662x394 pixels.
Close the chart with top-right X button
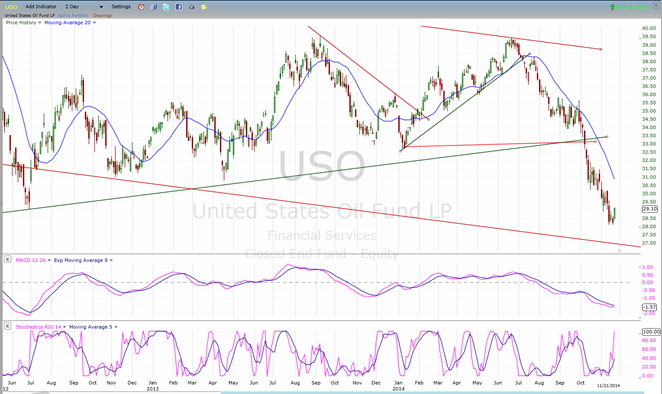pos(656,4)
